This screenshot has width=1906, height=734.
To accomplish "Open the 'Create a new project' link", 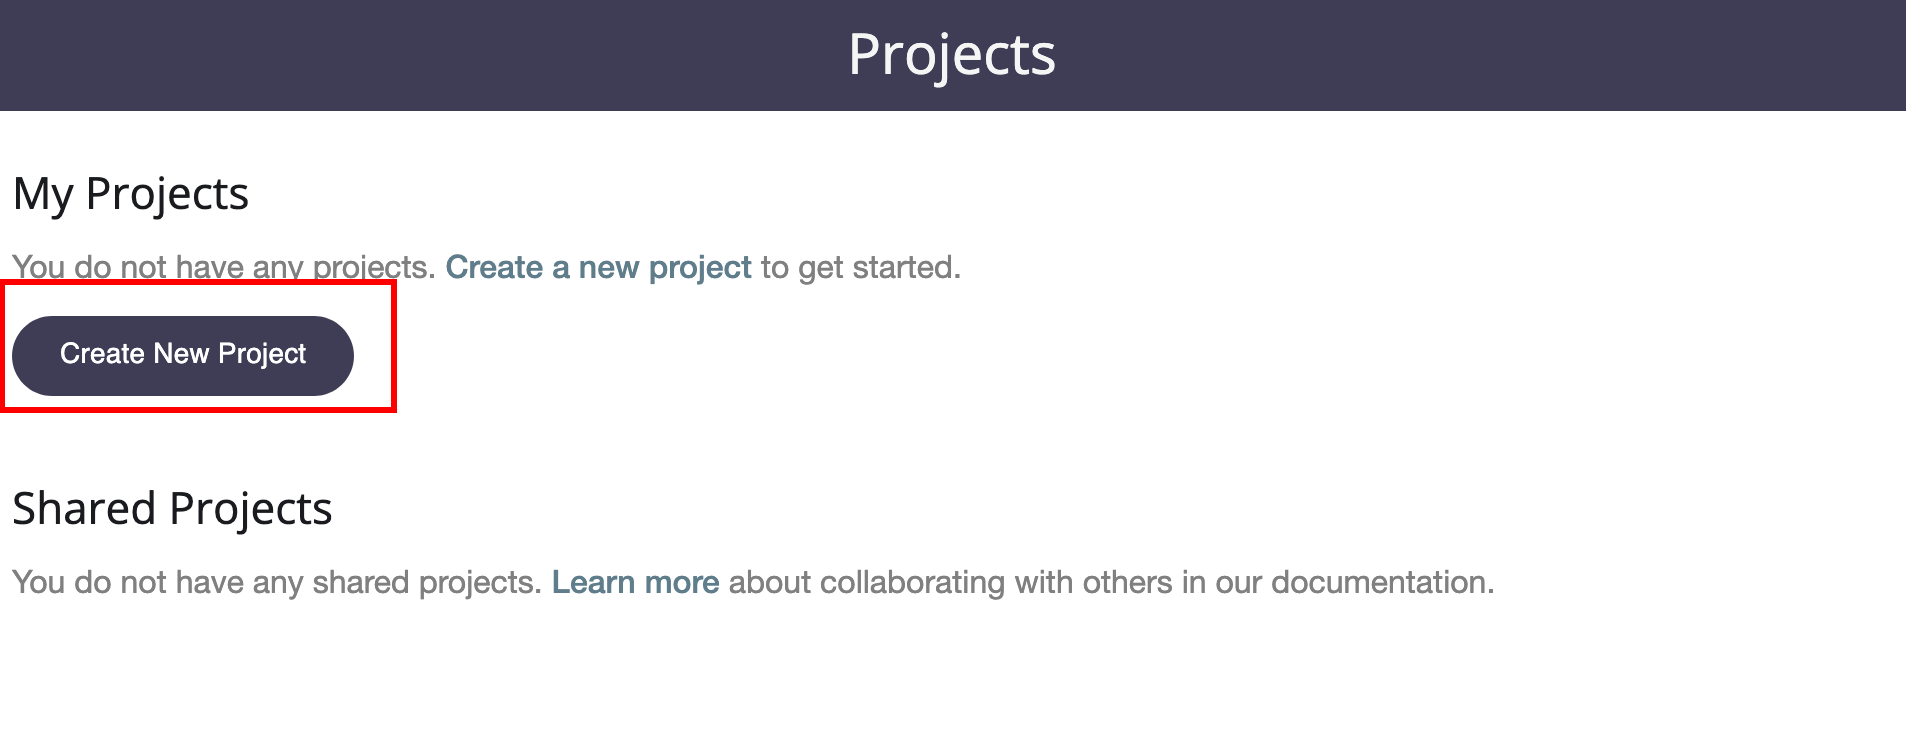I will [x=598, y=267].
